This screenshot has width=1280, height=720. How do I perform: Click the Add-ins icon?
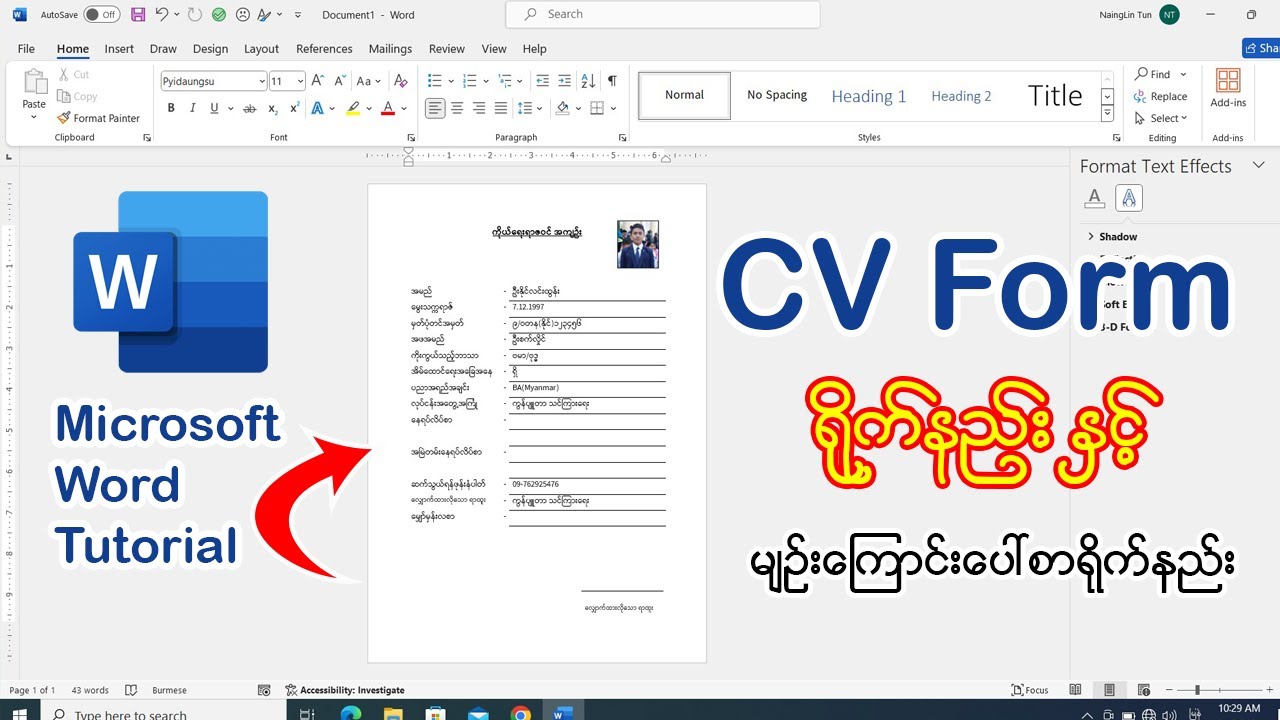pos(1228,88)
